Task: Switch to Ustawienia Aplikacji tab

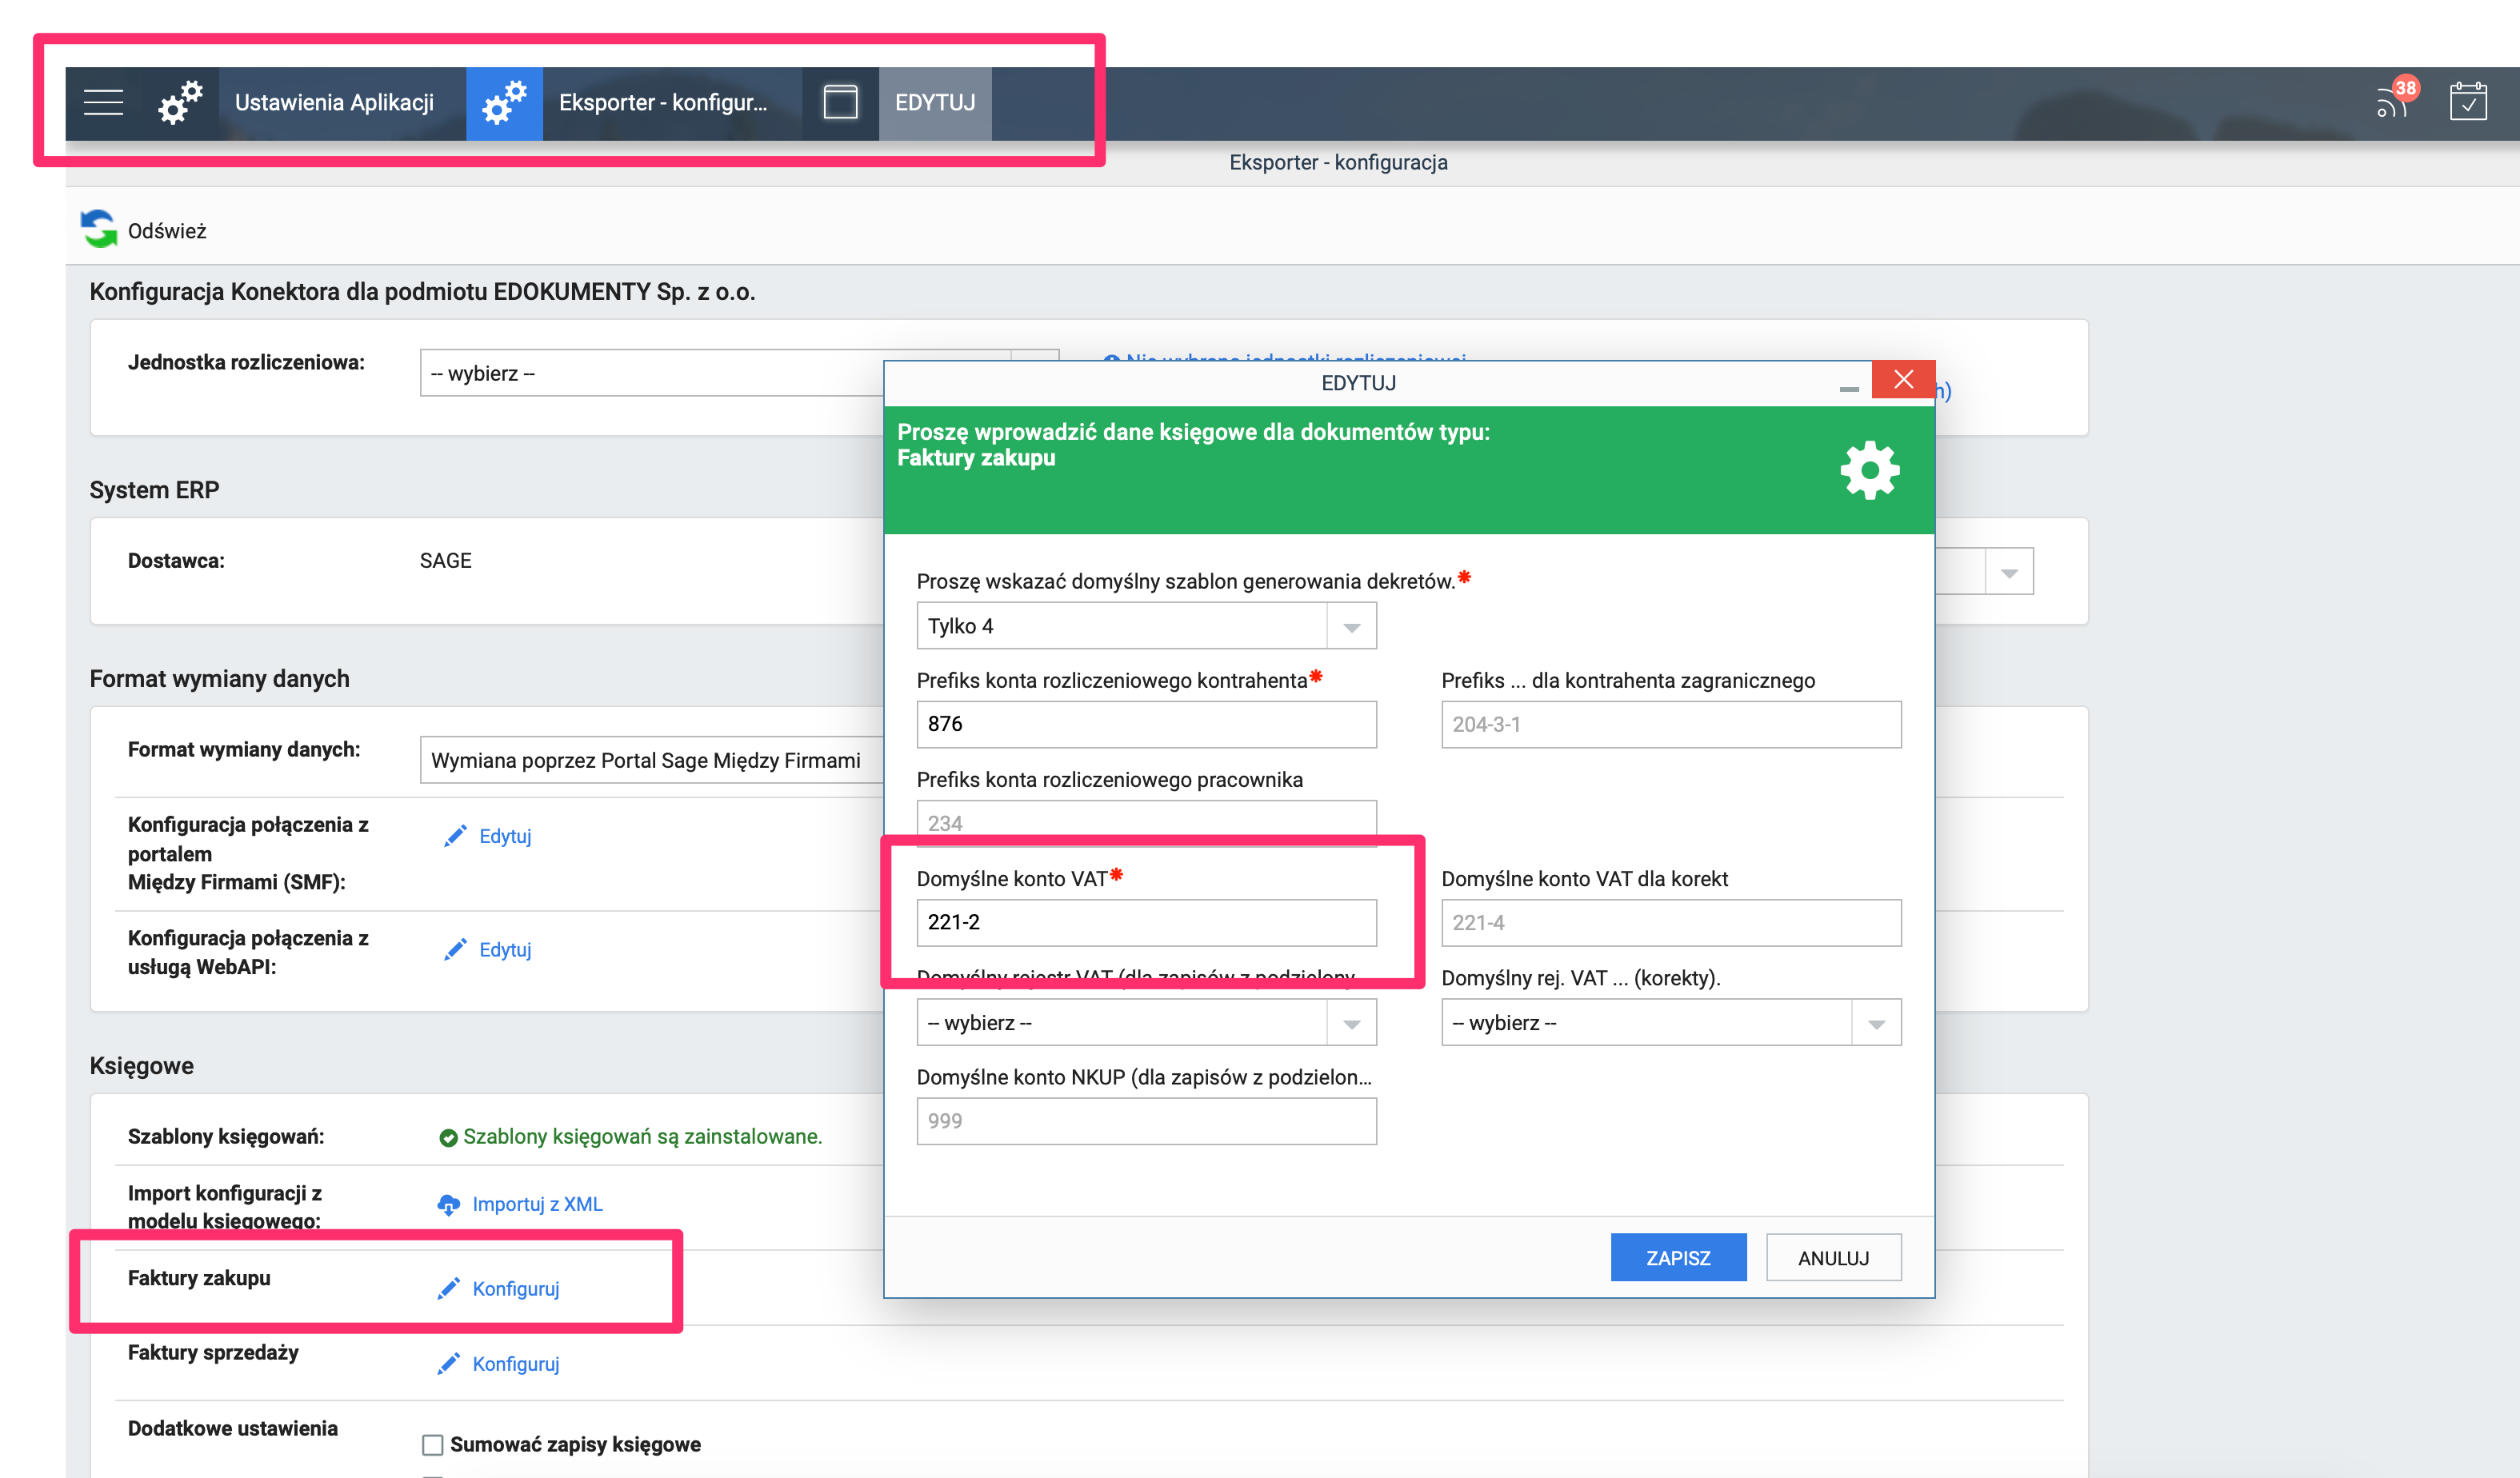Action: tap(334, 102)
